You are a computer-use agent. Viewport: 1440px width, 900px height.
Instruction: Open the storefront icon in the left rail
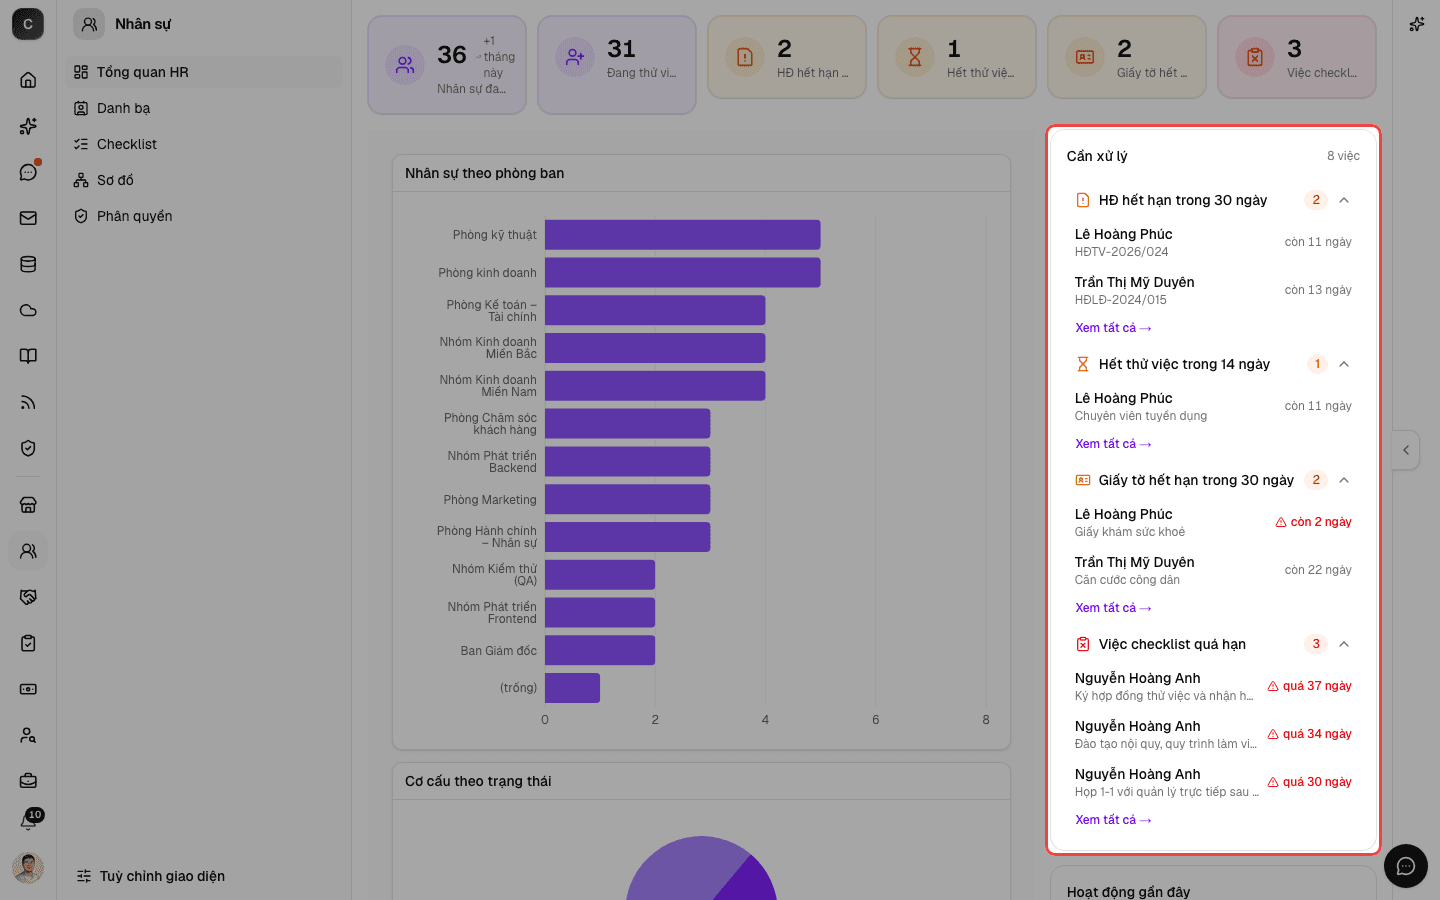tap(28, 505)
